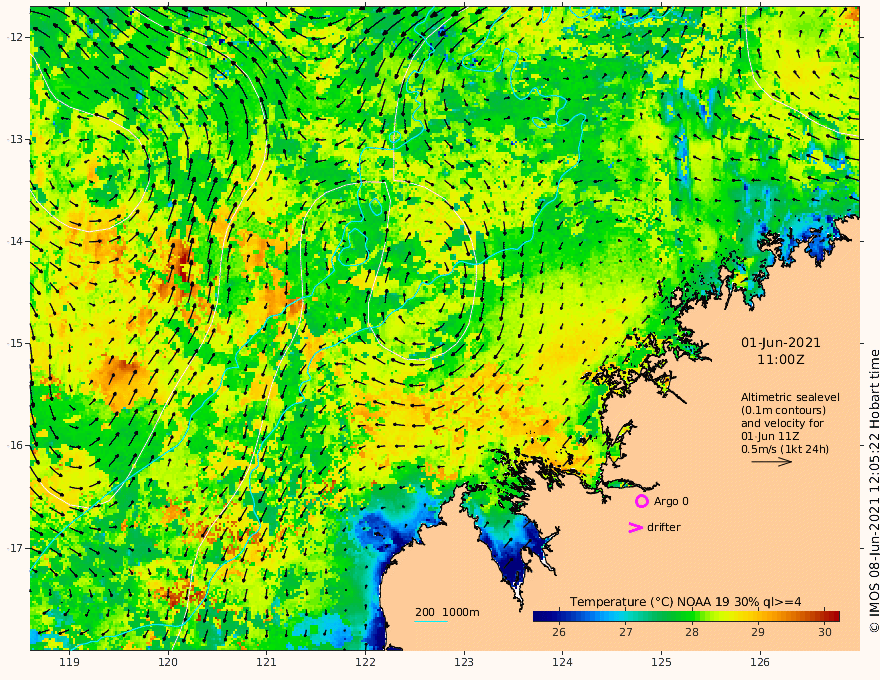The height and width of the screenshot is (680, 880).
Task: Click longitude axis label 119
Action: coord(70,663)
